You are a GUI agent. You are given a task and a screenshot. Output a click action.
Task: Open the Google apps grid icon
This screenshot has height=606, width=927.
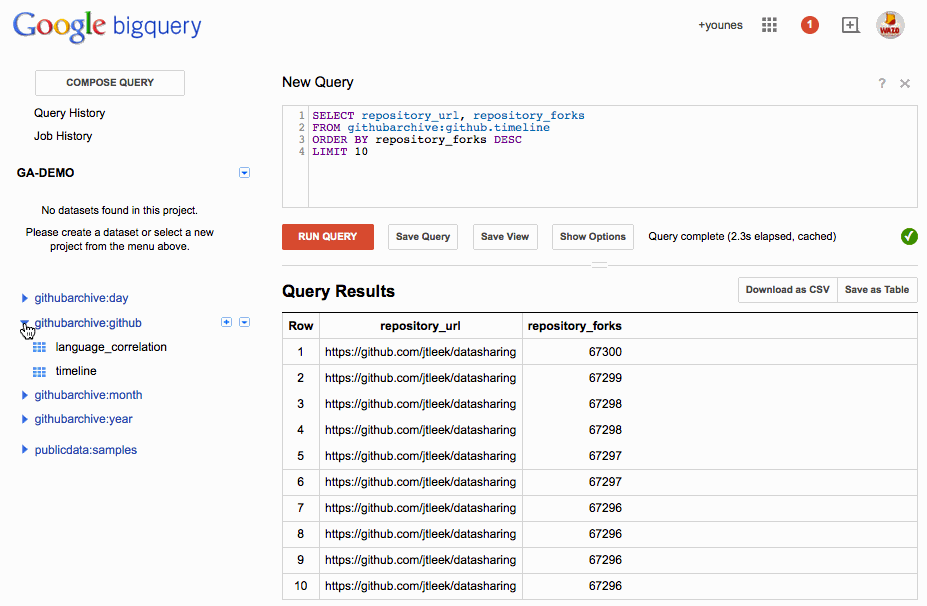pyautogui.click(x=768, y=25)
